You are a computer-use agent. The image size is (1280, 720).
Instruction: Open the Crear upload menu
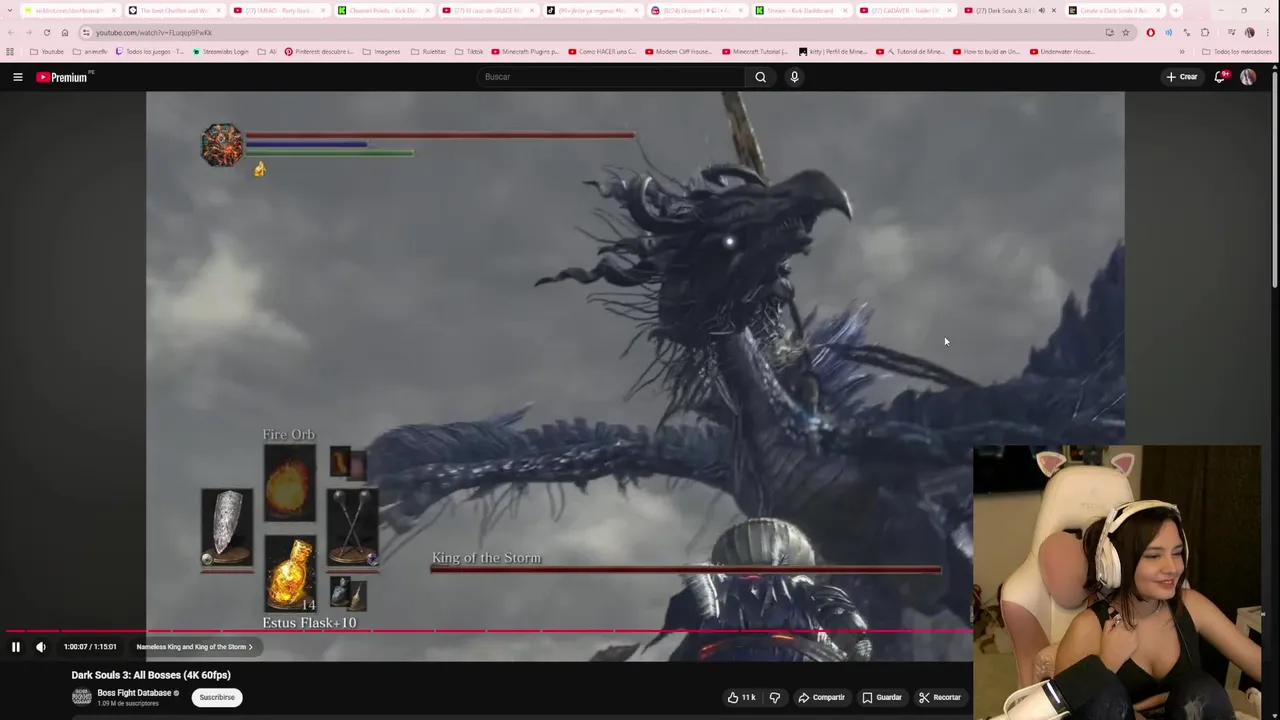[1182, 77]
